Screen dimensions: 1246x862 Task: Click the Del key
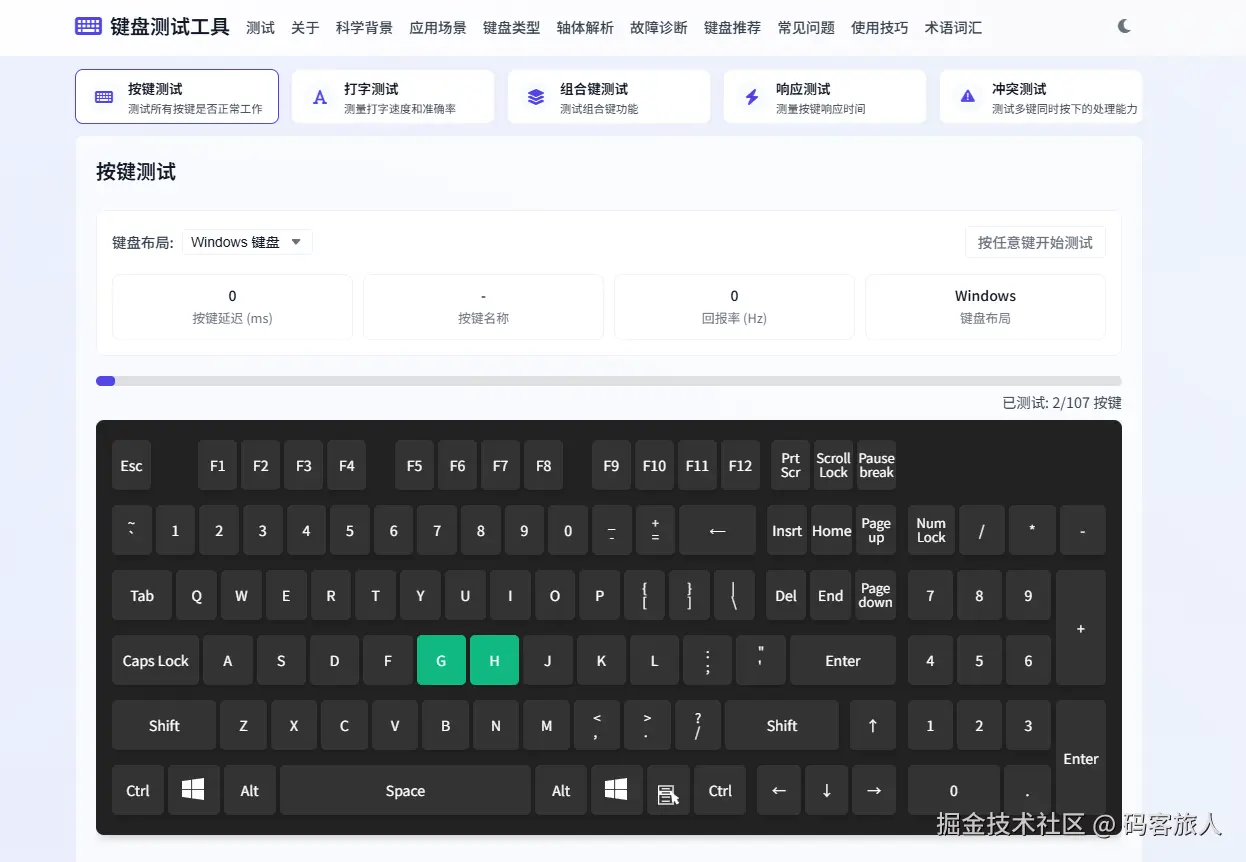pyautogui.click(x=786, y=595)
